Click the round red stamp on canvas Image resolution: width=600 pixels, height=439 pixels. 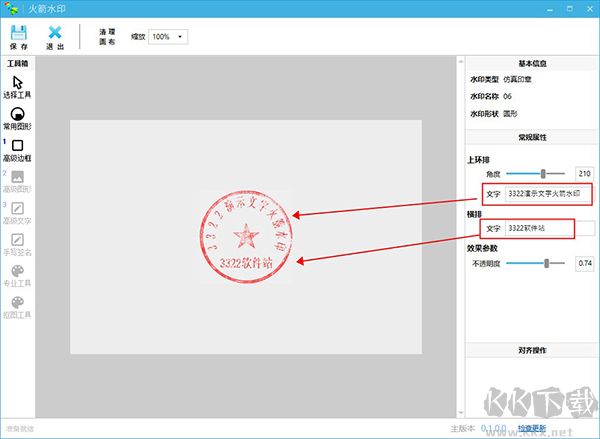pyautogui.click(x=246, y=237)
